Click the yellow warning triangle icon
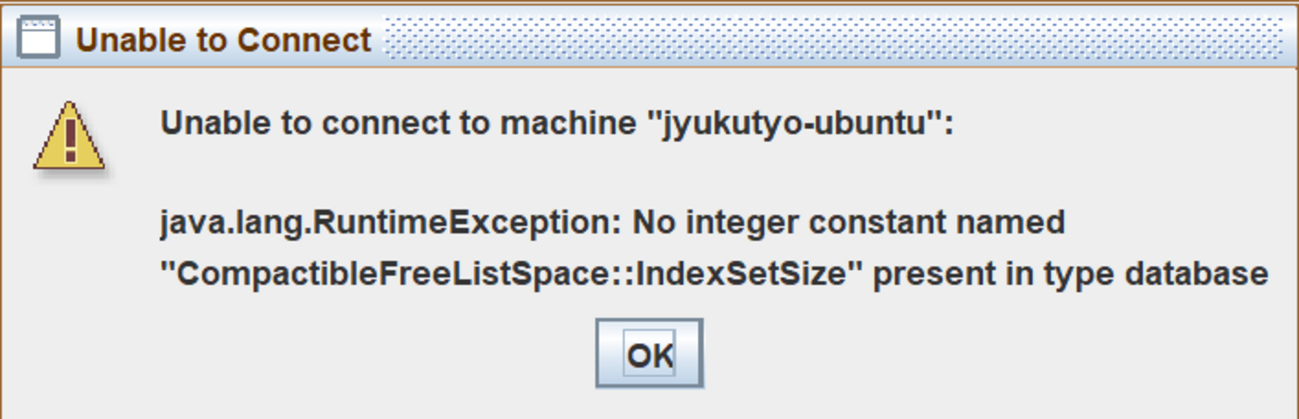 [x=69, y=136]
